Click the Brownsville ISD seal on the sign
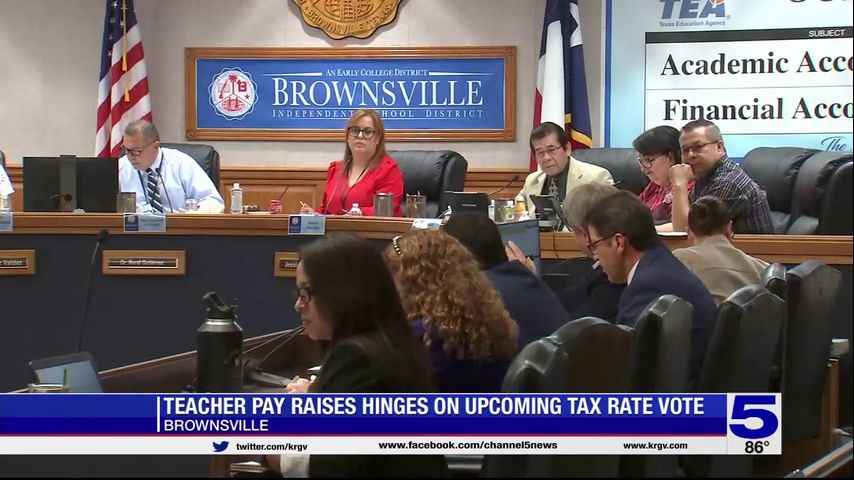The width and height of the screenshot is (854, 480). [232, 93]
